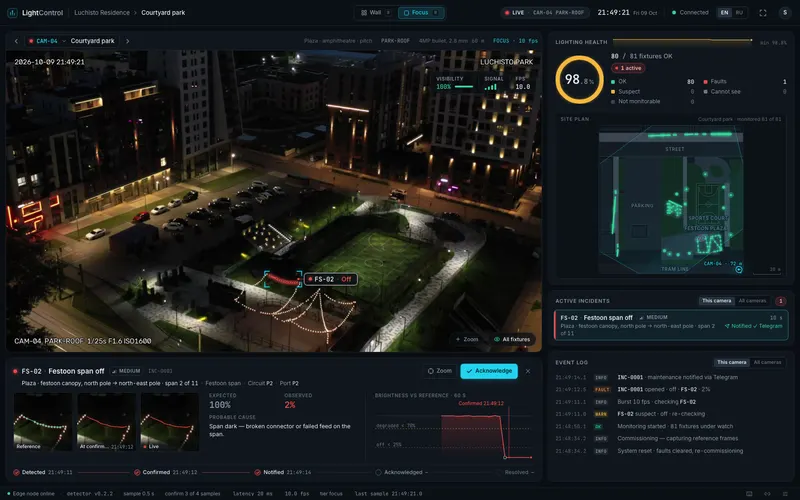Click Burst 10 fps checking FS-02 log entry
800x500 pixels.
pyautogui.click(x=671, y=402)
